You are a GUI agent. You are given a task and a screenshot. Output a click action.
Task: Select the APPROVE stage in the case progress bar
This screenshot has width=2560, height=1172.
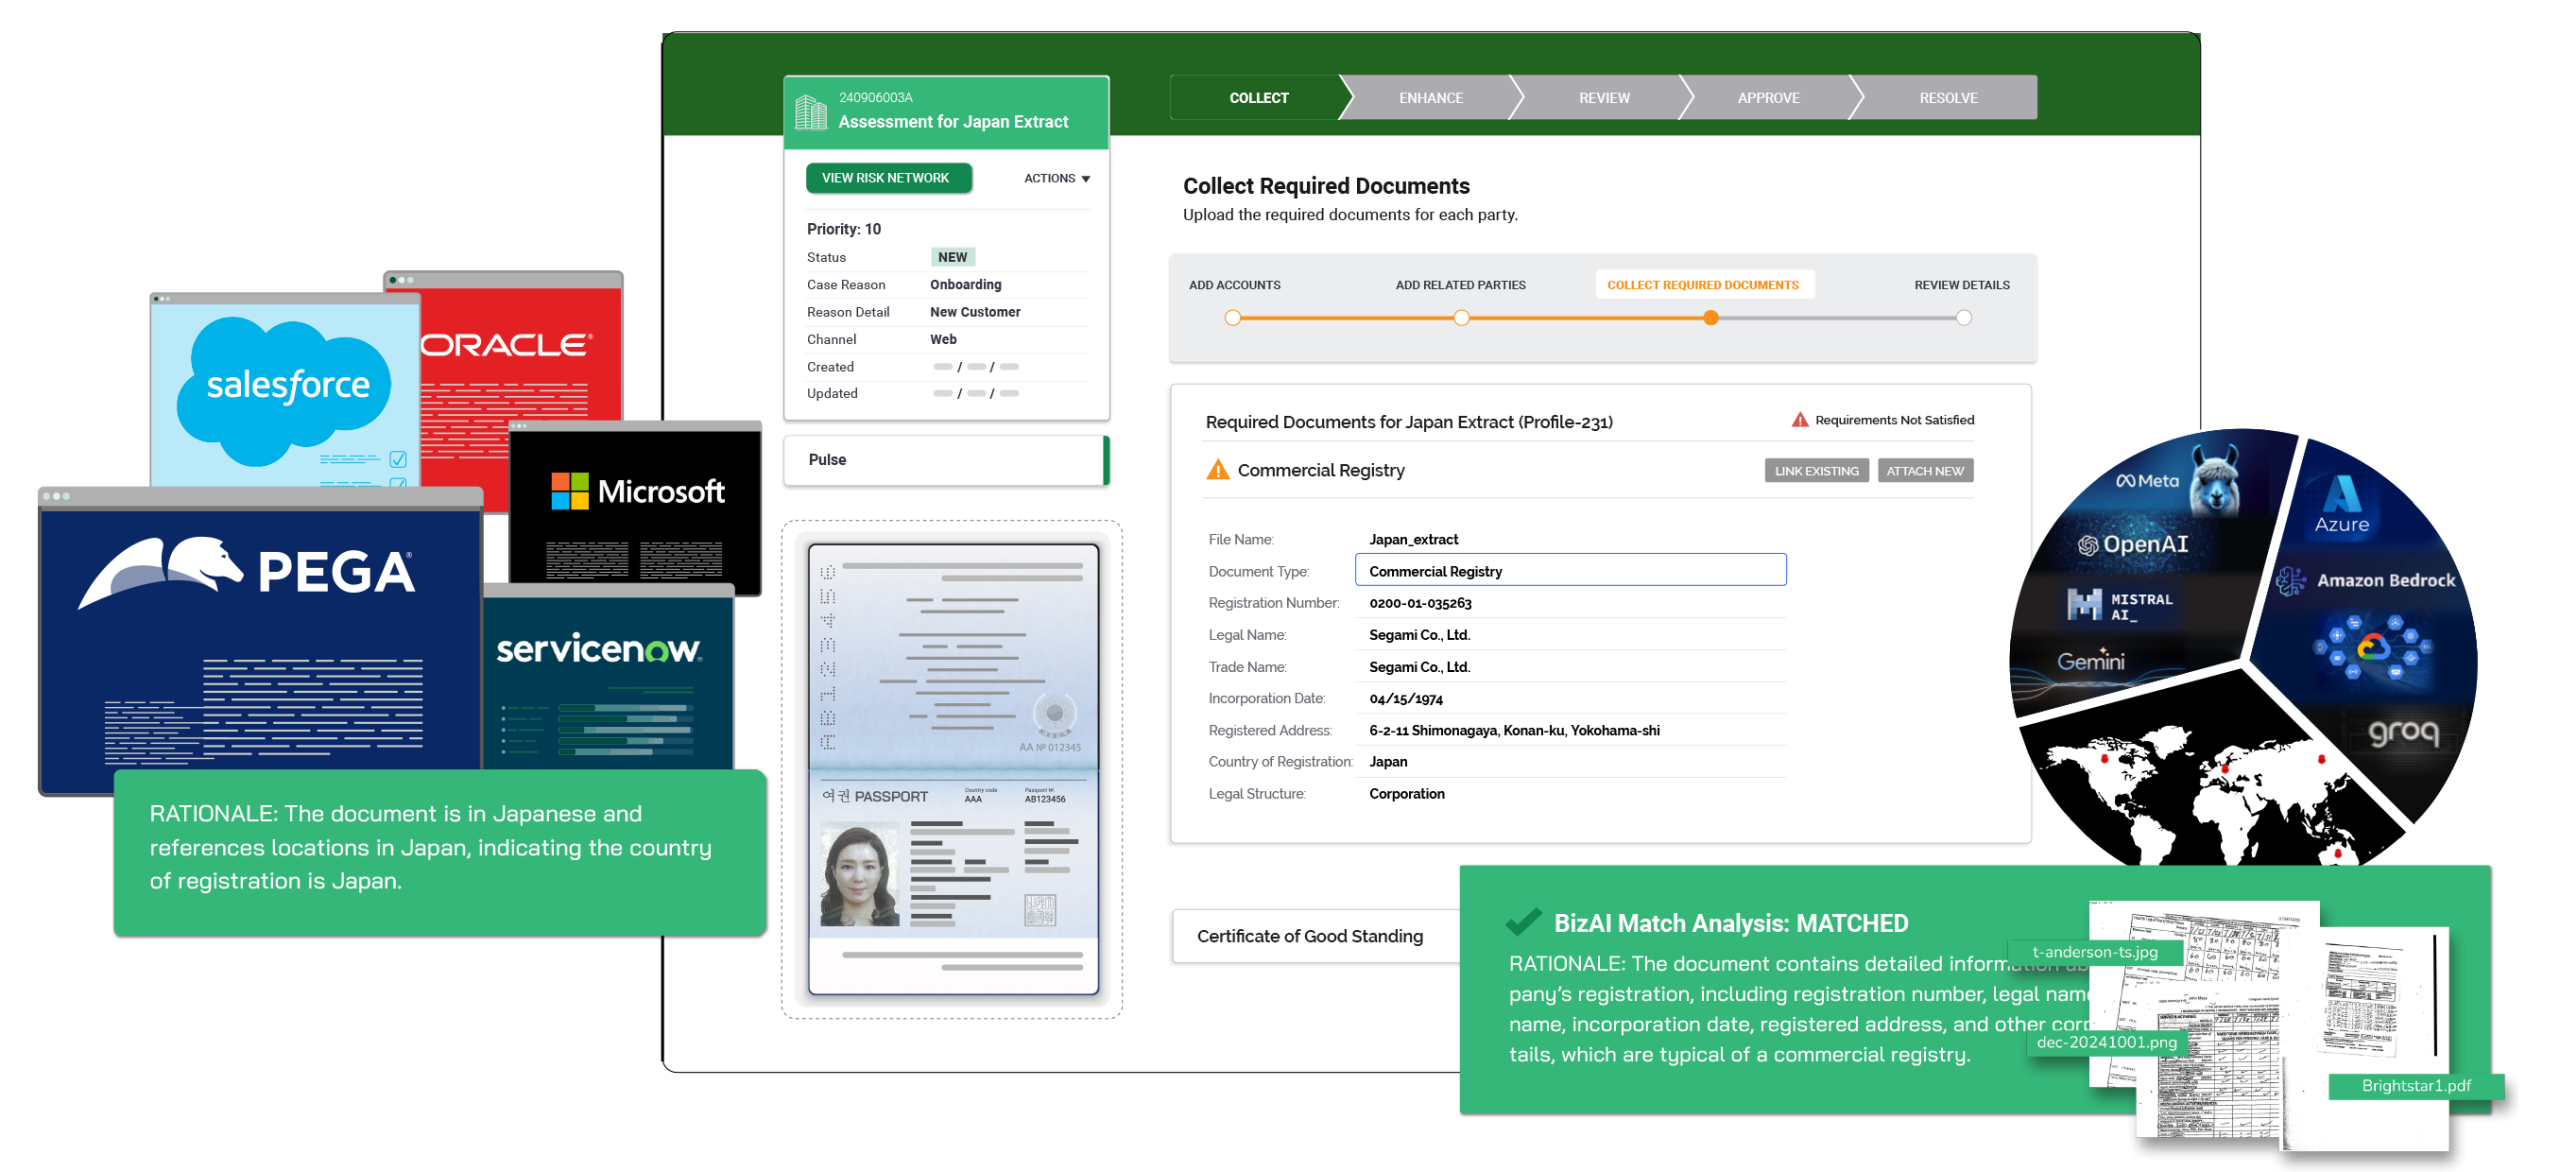[1768, 98]
